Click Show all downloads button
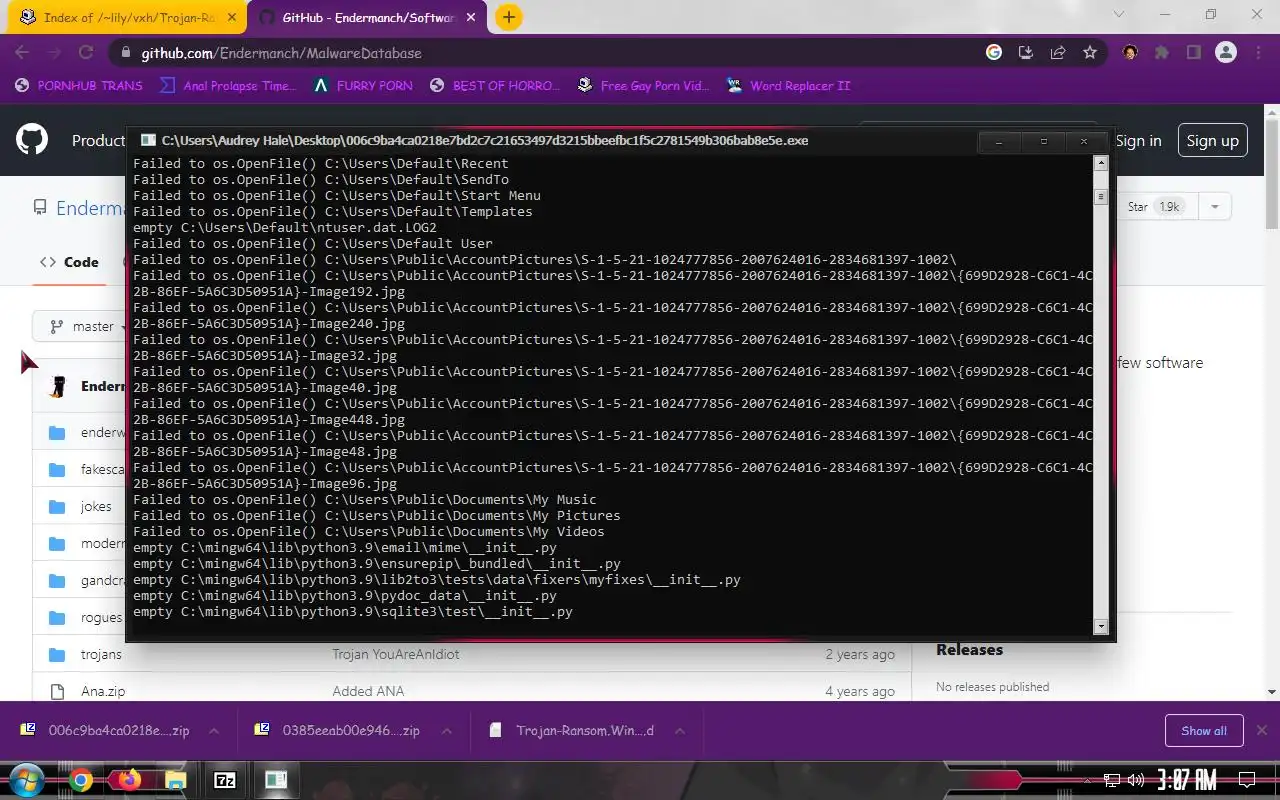The height and width of the screenshot is (800, 1280). point(1204,731)
